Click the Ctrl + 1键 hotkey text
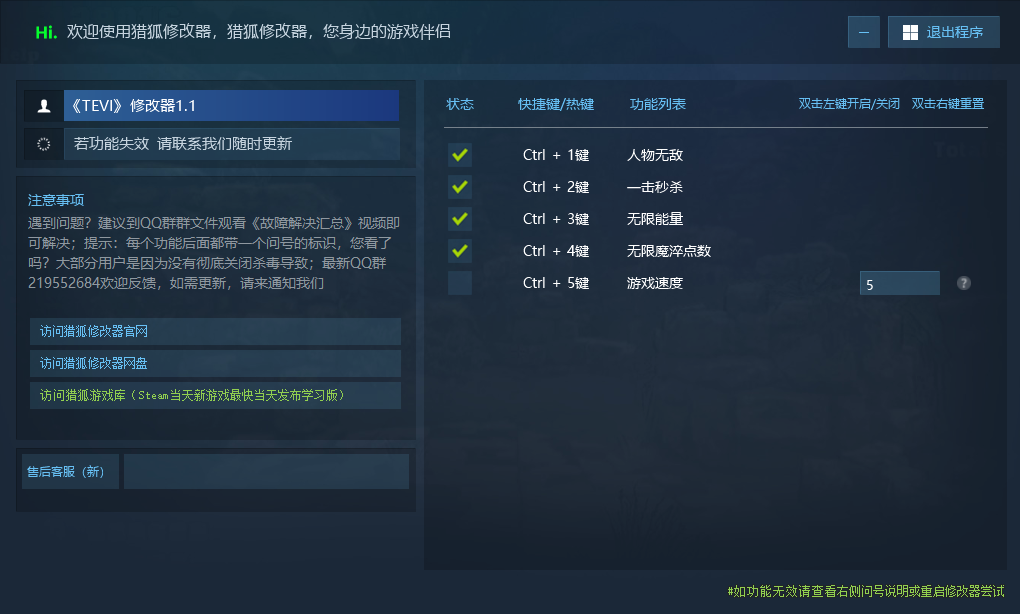The image size is (1020, 614). tap(556, 155)
